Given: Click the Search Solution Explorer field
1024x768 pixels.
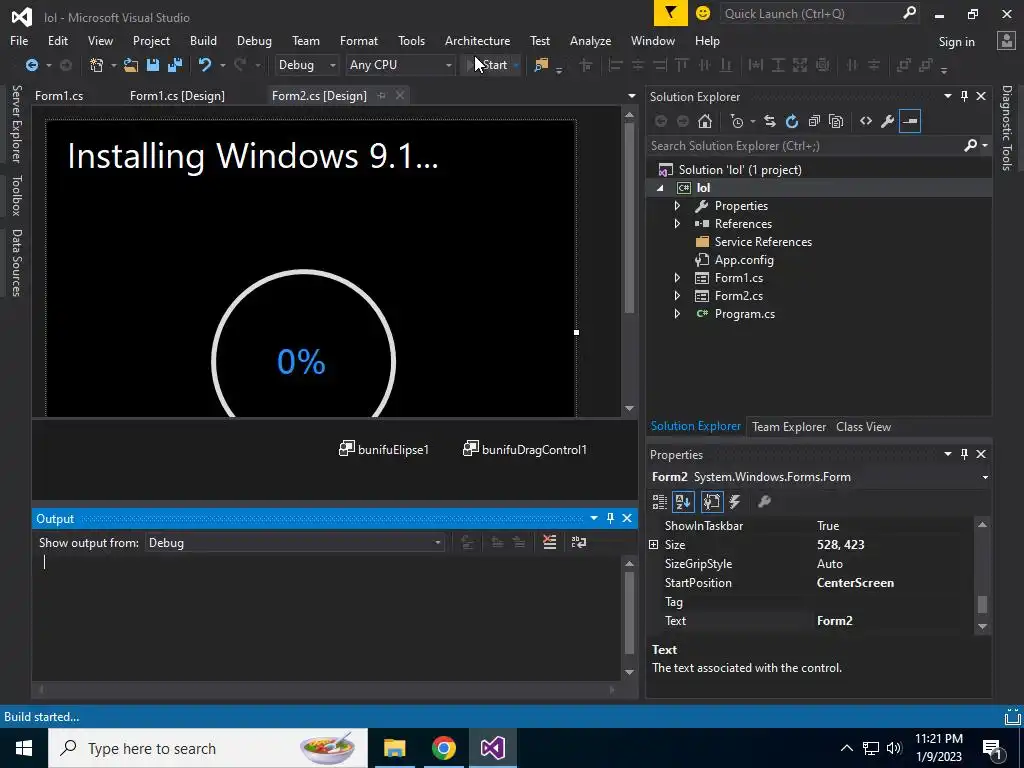Looking at the screenshot, I should pos(807,146).
